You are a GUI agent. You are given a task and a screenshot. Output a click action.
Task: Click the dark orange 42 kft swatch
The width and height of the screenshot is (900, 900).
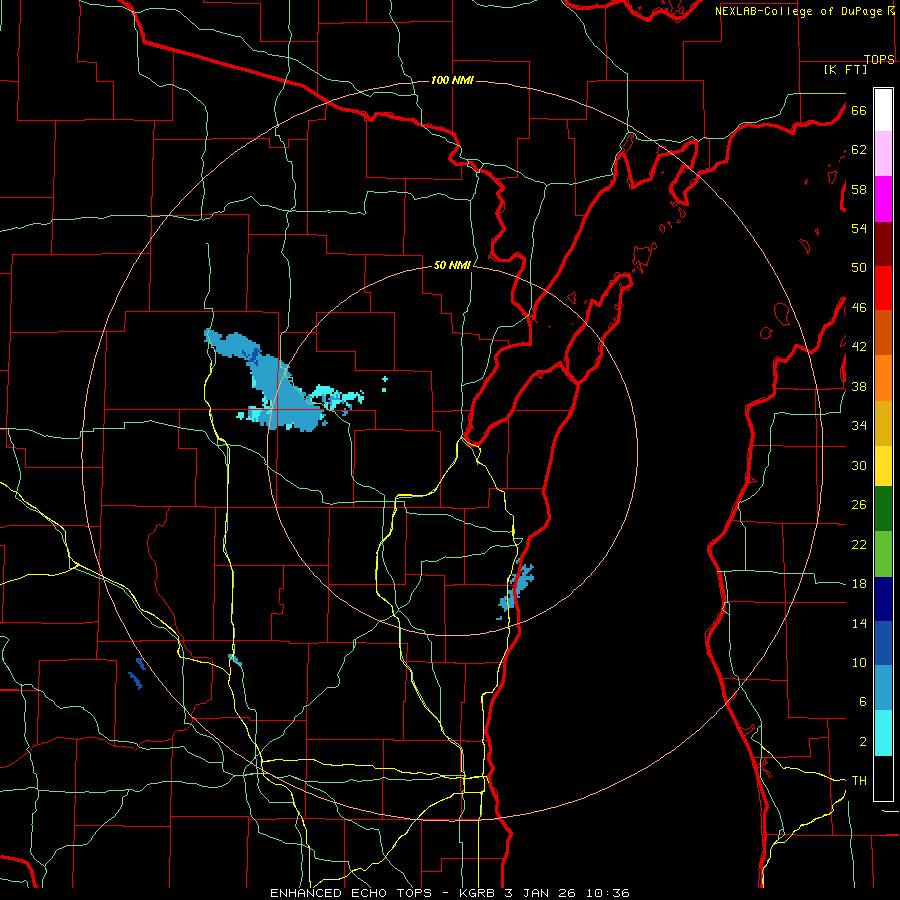point(883,332)
